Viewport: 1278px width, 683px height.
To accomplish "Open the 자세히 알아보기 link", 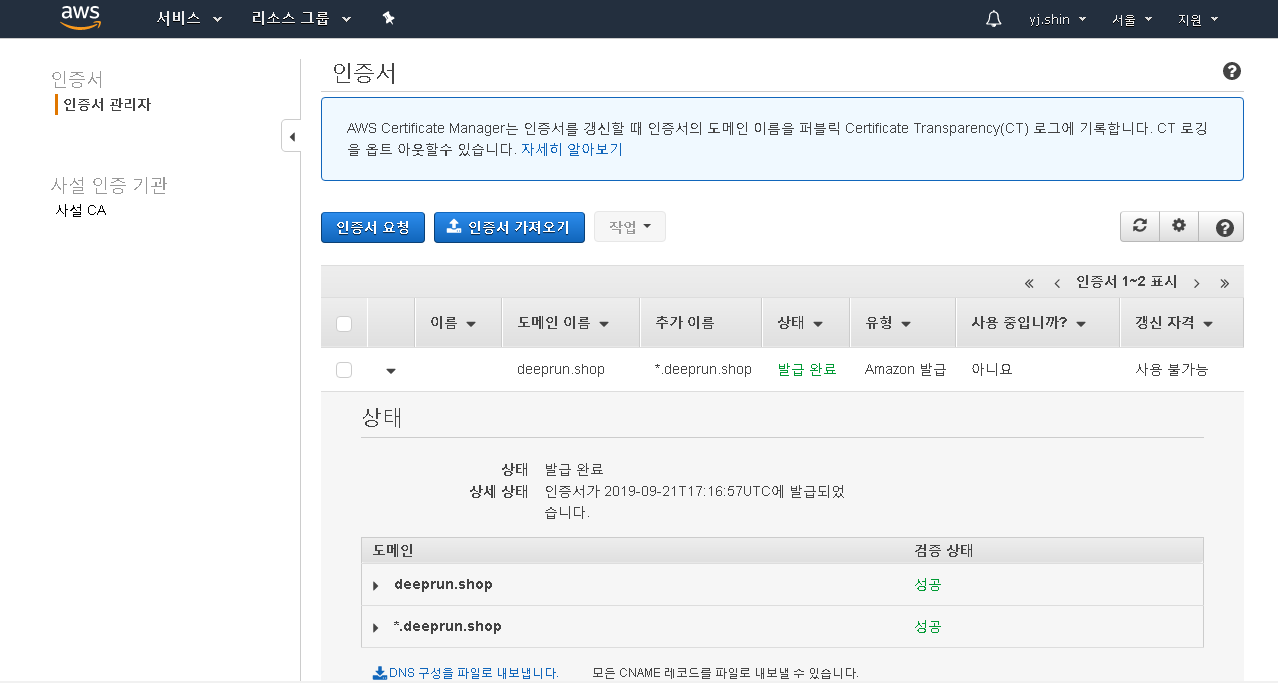I will pyautogui.click(x=572, y=149).
